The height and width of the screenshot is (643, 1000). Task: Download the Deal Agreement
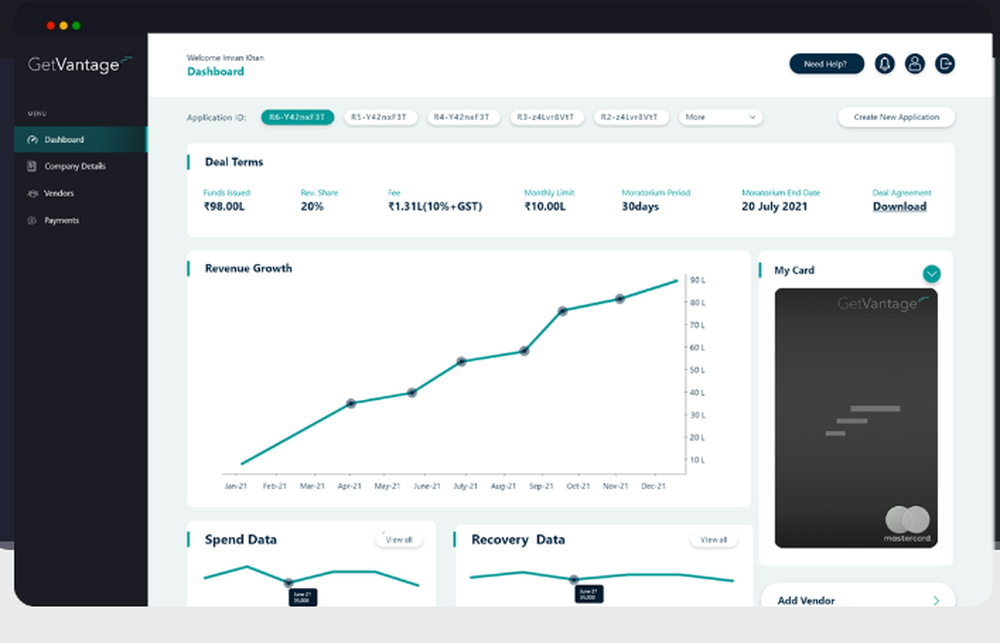(899, 207)
